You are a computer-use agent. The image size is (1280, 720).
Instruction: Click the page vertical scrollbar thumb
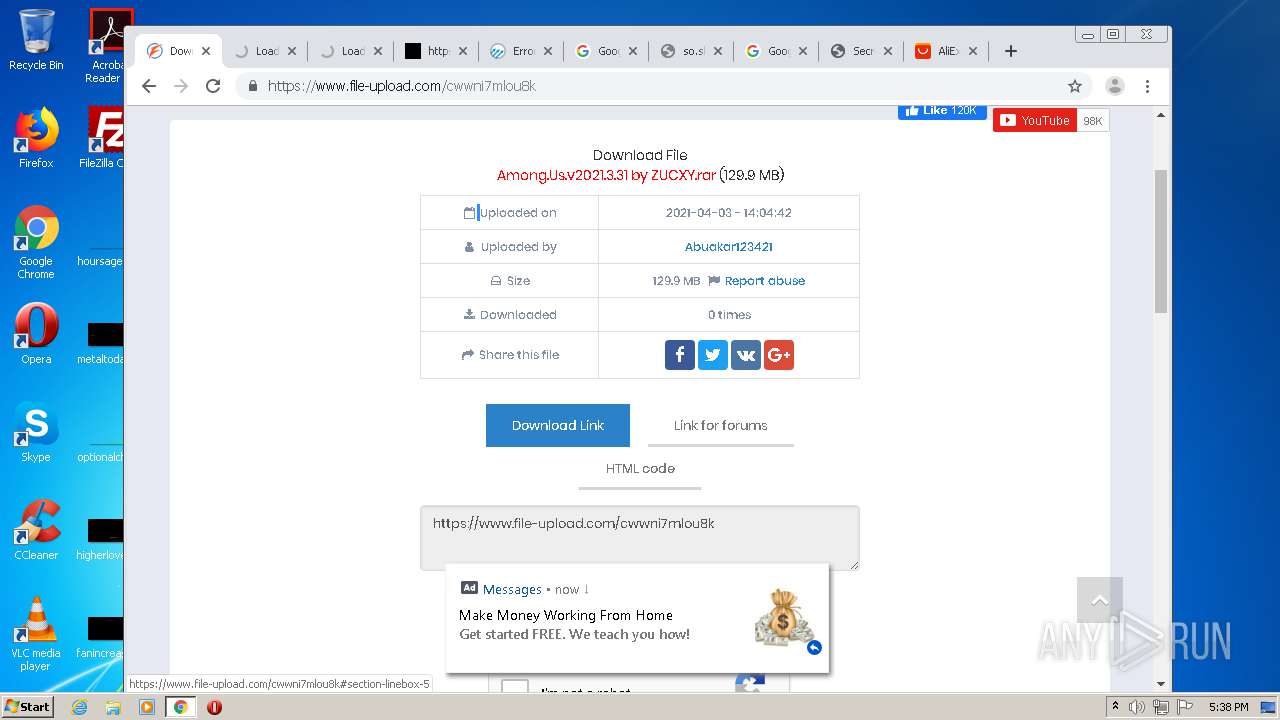click(x=1161, y=241)
